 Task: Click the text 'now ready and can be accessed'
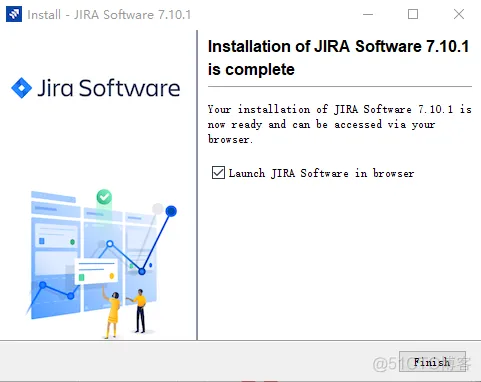pos(295,124)
